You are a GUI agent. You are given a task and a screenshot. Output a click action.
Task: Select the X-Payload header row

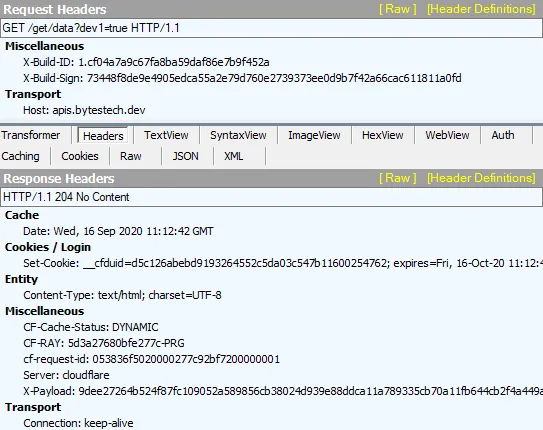[283, 391]
